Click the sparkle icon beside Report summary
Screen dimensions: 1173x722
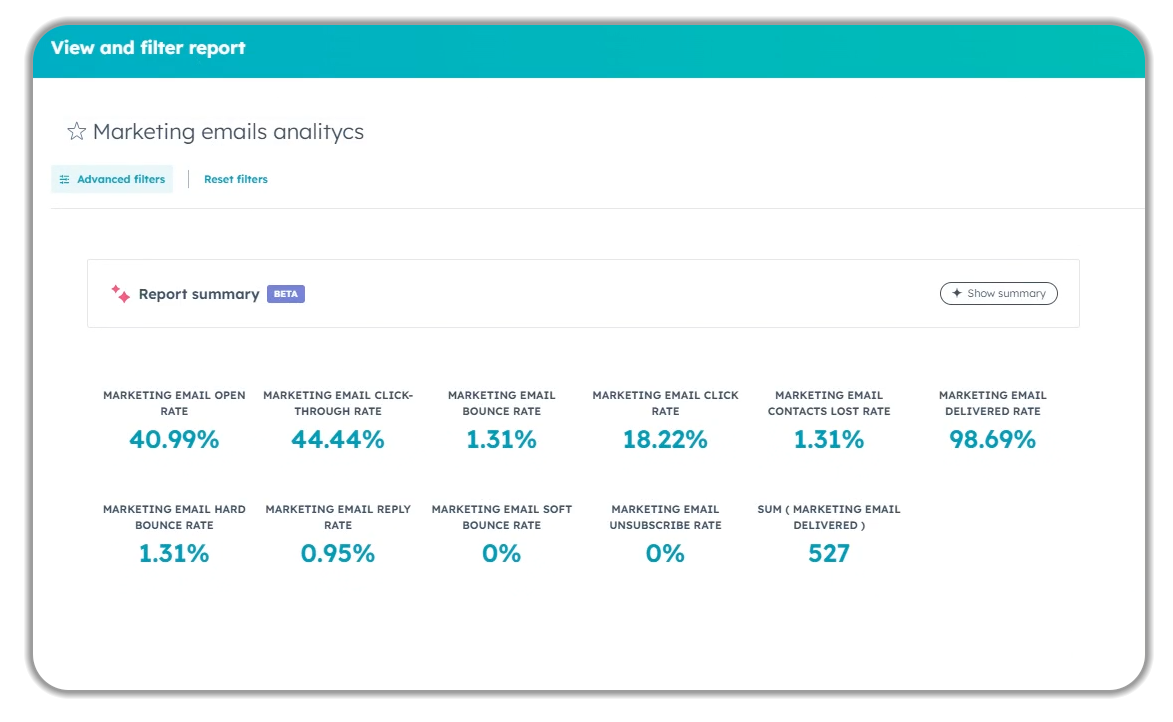tap(120, 293)
